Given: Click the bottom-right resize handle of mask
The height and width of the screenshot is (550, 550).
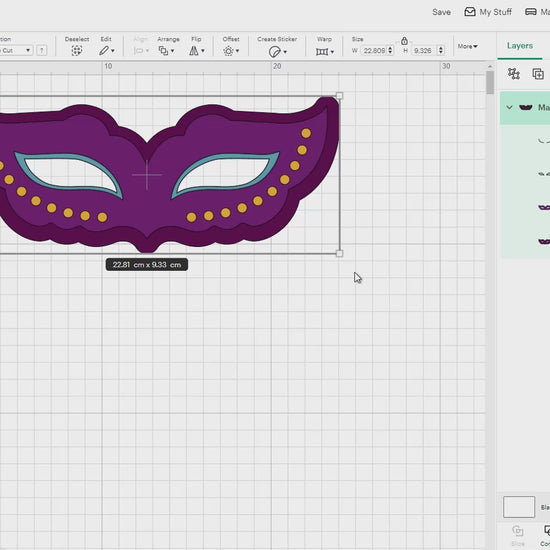Looking at the screenshot, I should point(339,253).
